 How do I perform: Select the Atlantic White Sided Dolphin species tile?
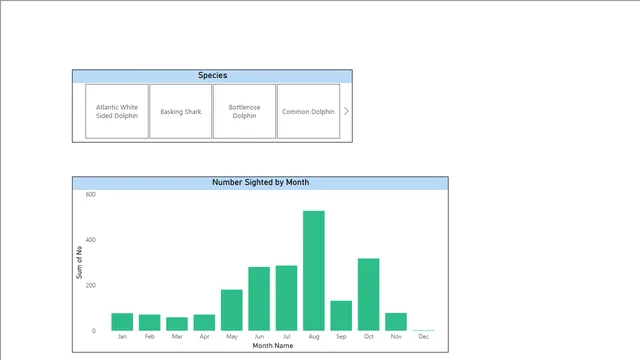(117, 111)
